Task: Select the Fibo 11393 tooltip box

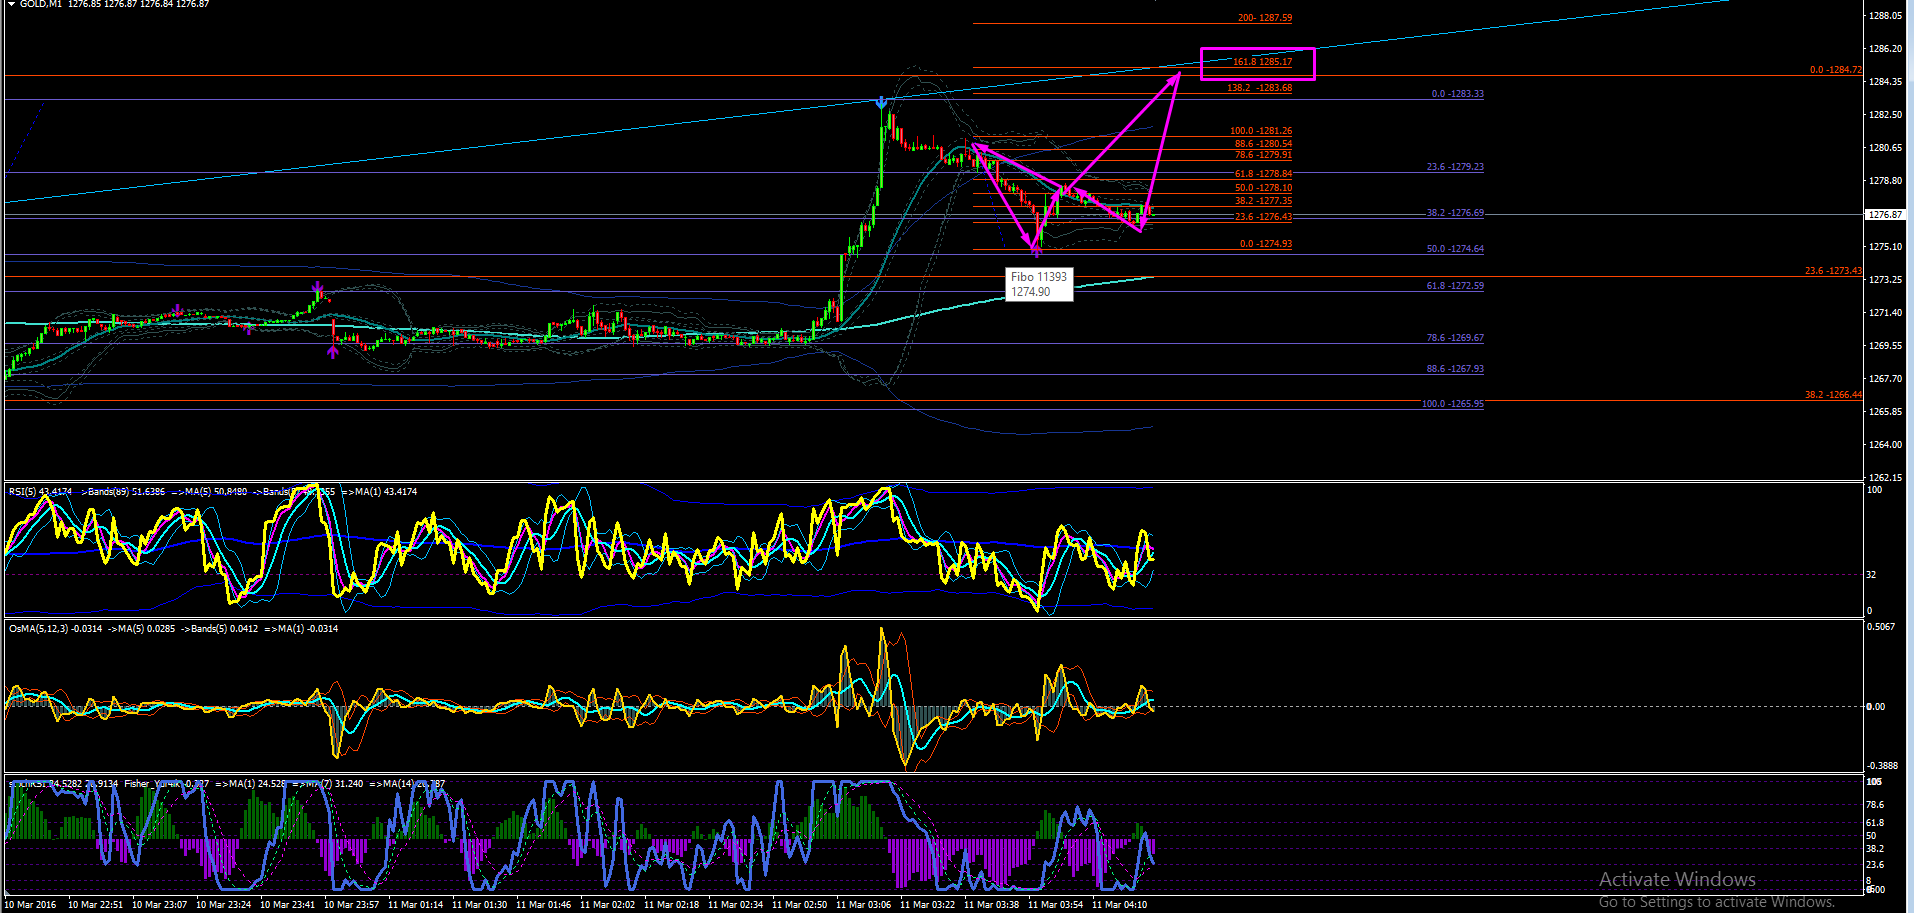Action: click(x=1039, y=284)
